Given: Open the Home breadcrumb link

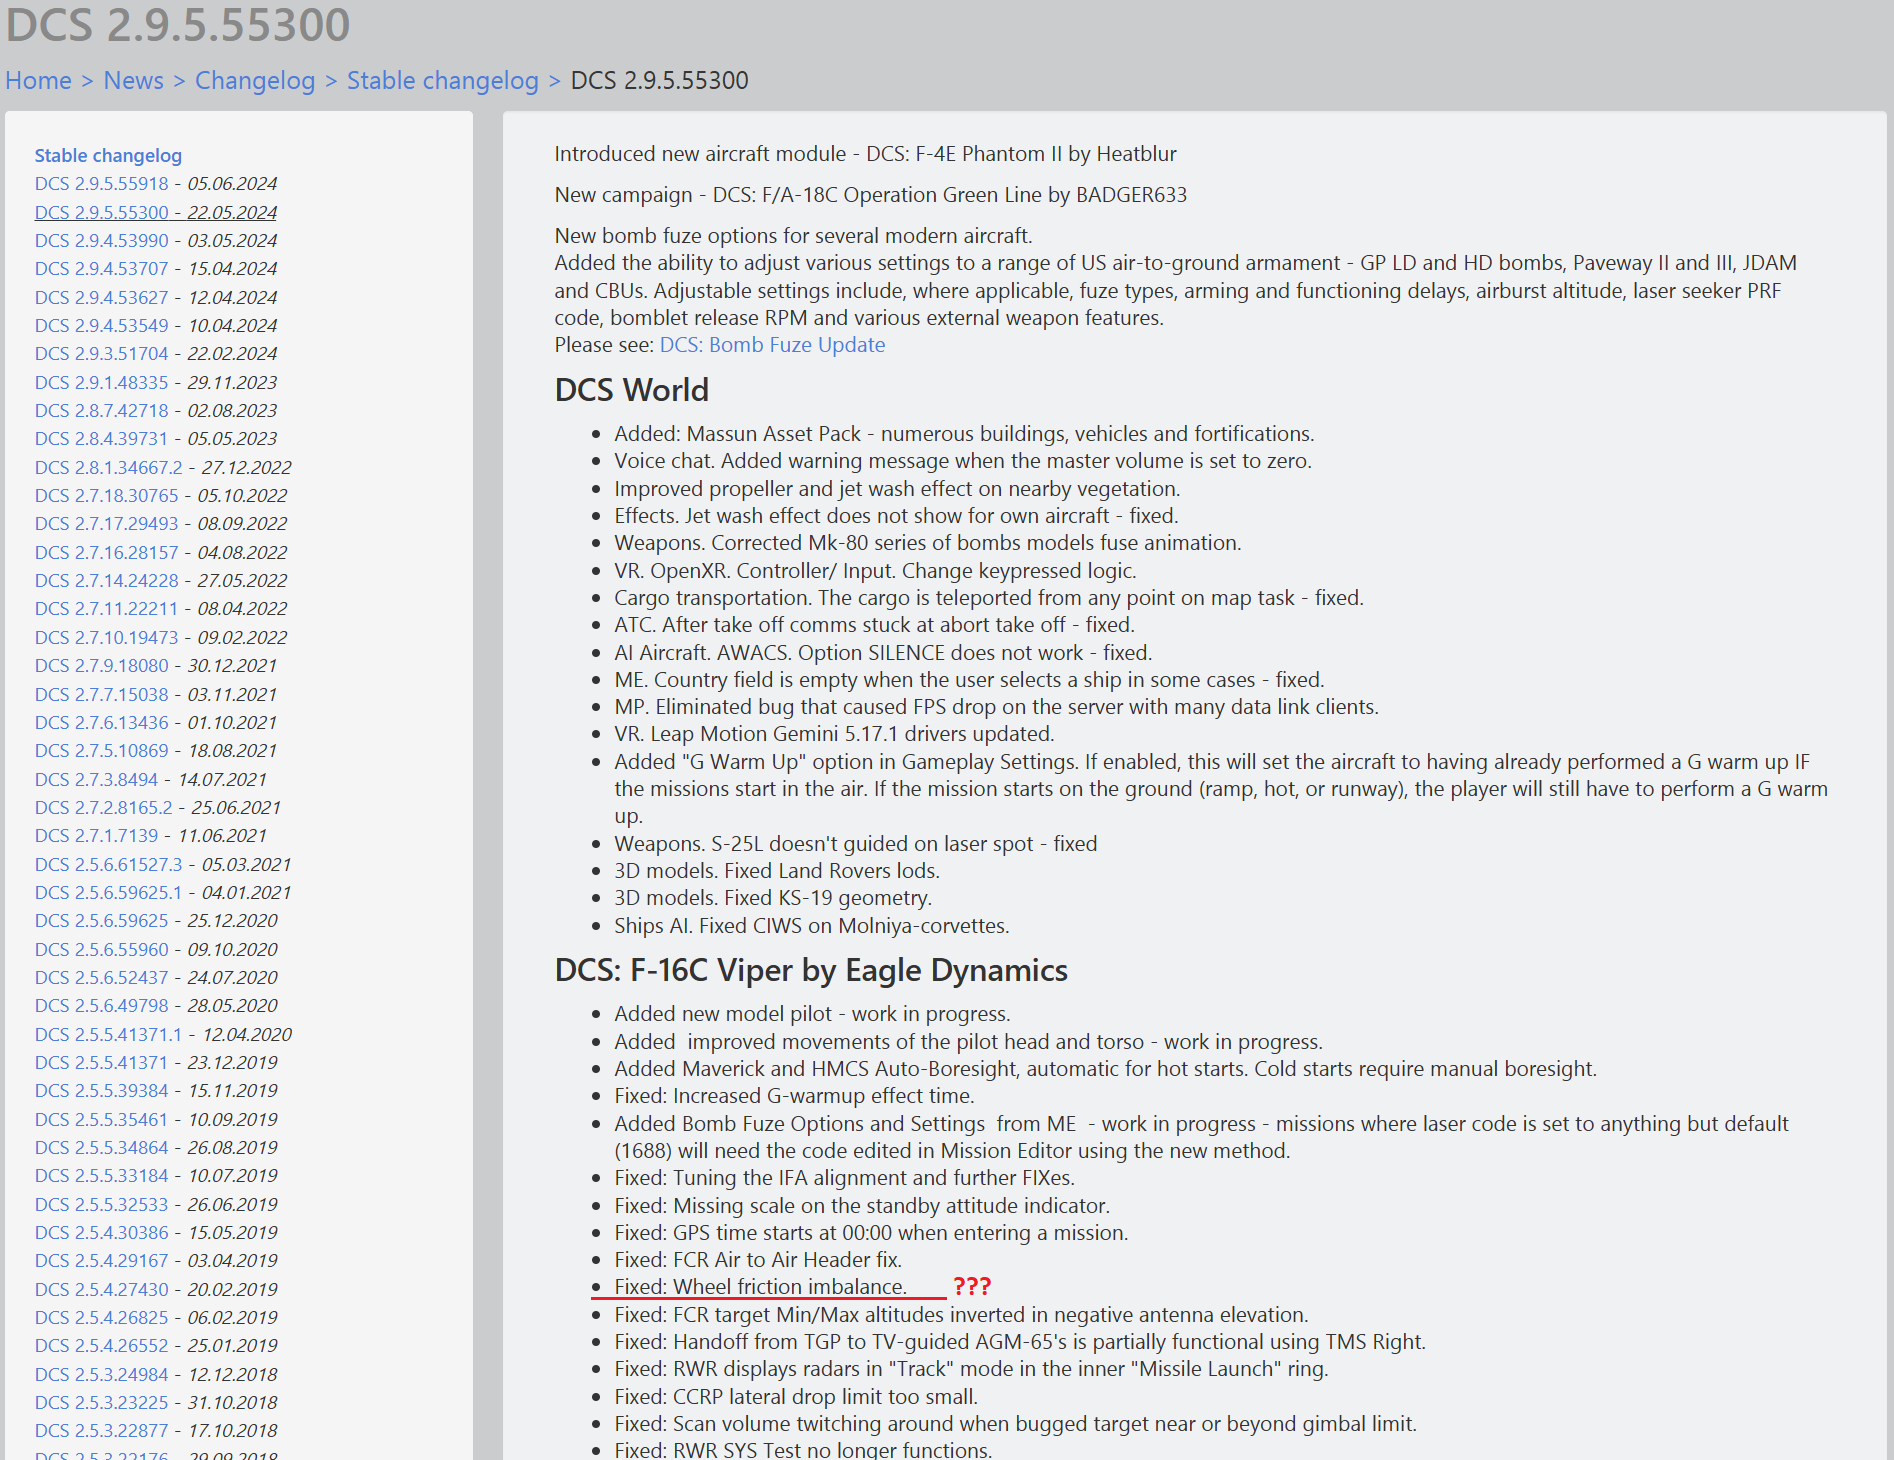Looking at the screenshot, I should [39, 80].
